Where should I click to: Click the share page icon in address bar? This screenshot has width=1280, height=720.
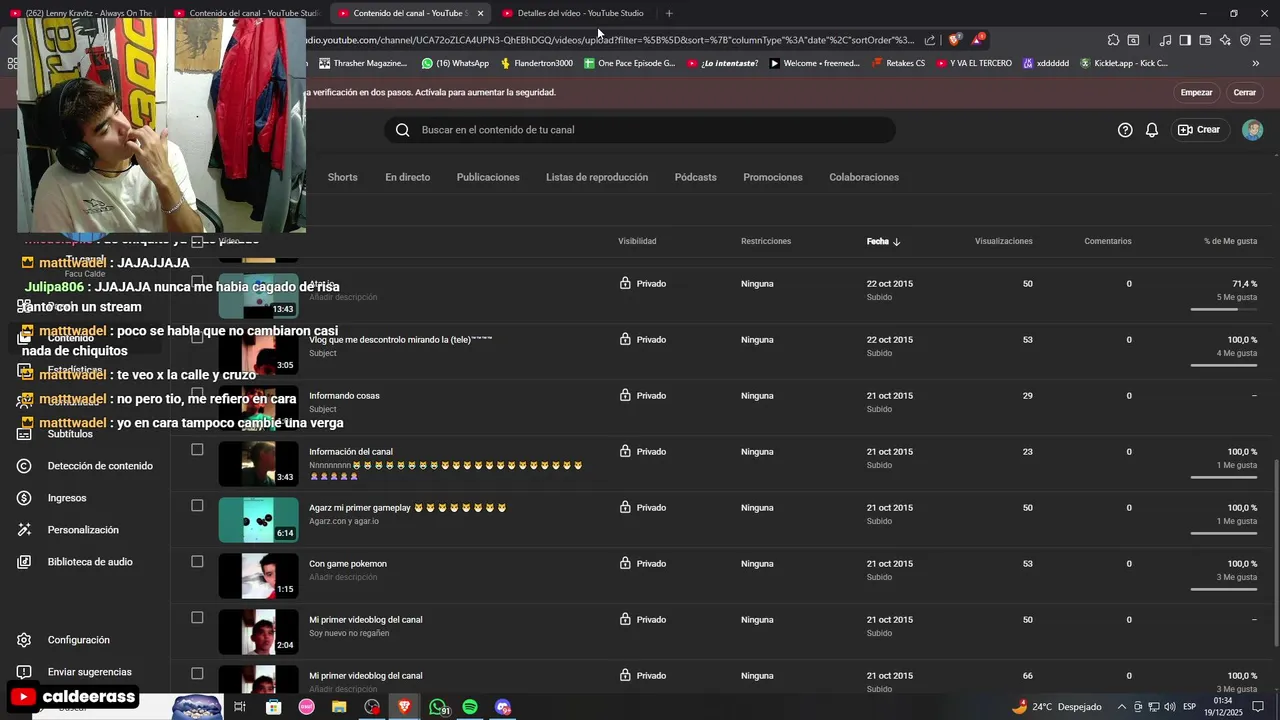tap(930, 40)
